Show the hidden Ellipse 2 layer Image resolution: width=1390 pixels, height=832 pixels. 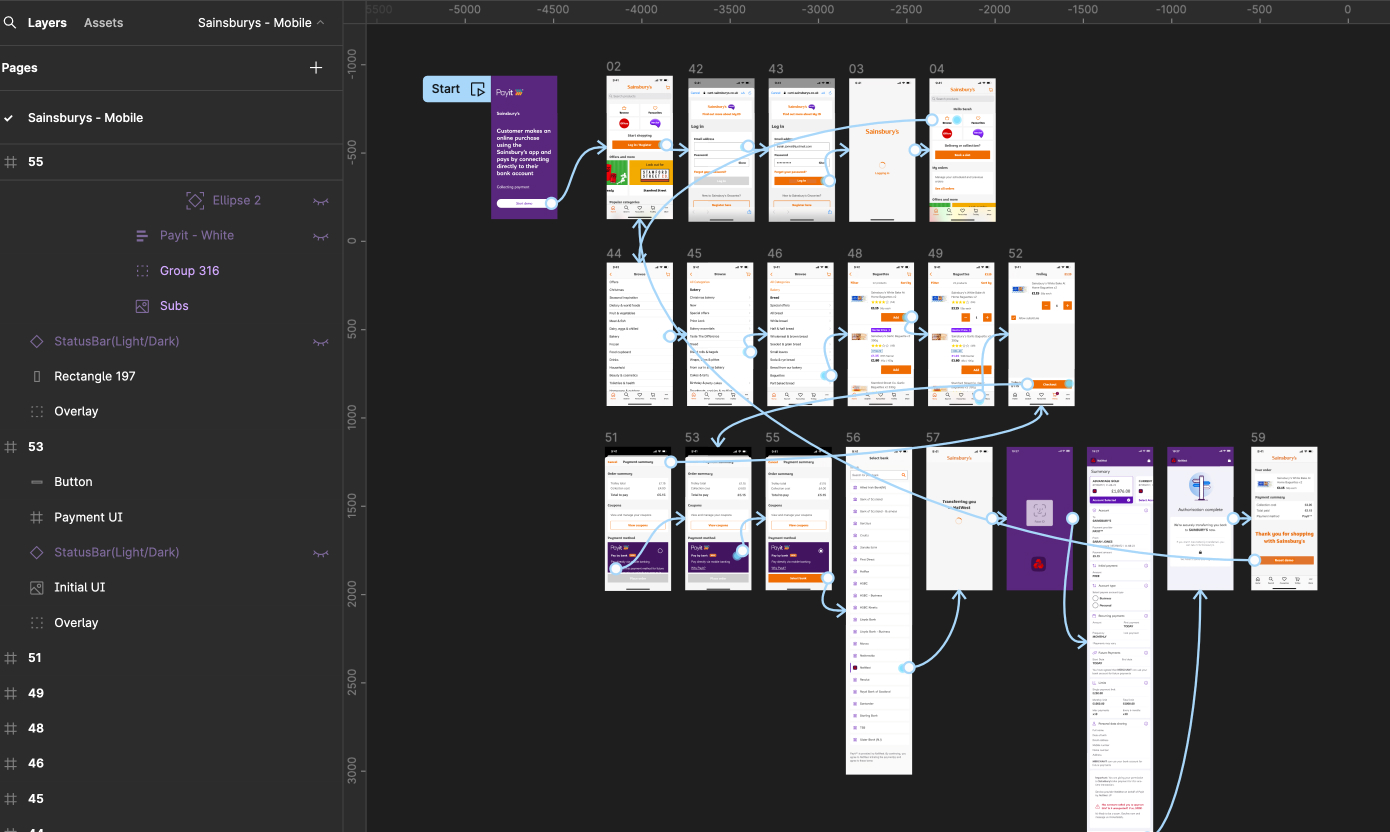(320, 201)
